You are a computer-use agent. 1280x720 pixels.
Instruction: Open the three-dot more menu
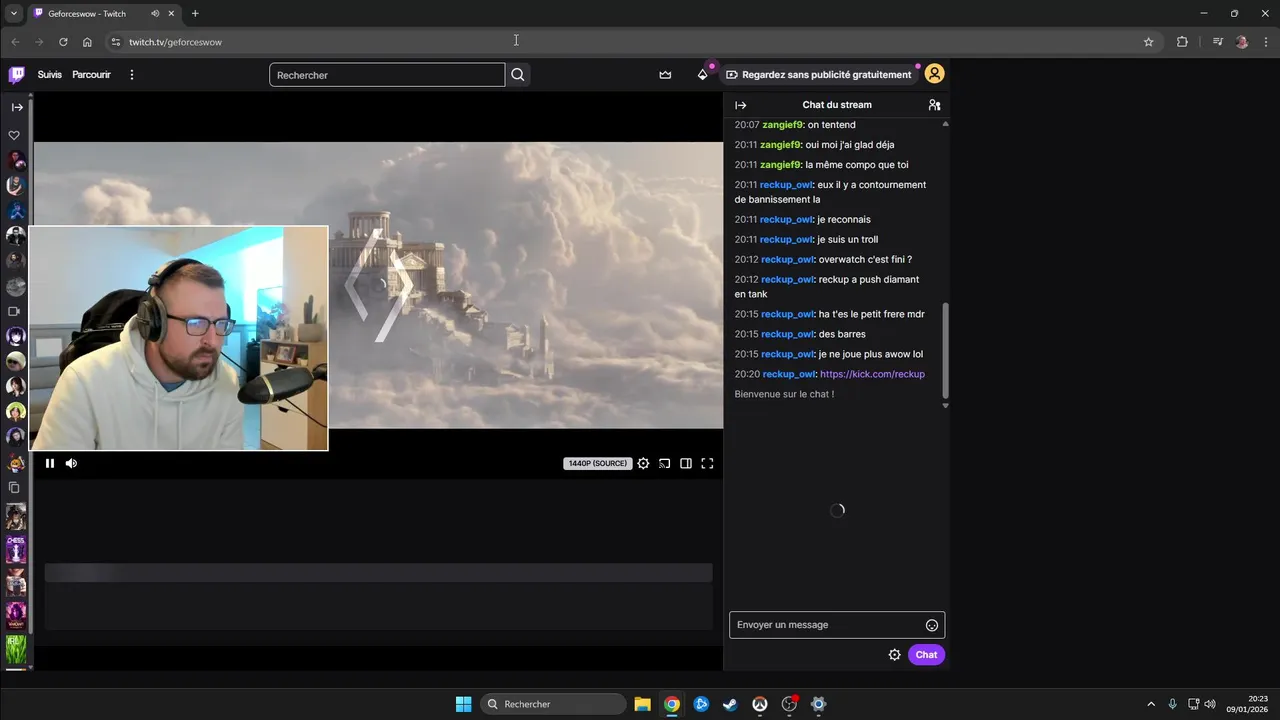131,75
